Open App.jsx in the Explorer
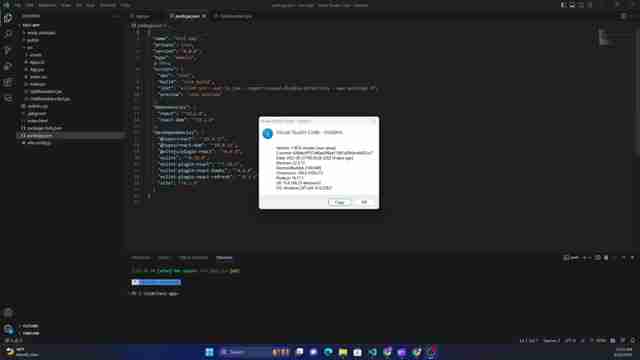Screen dimensions: 640x360 click(37, 69)
